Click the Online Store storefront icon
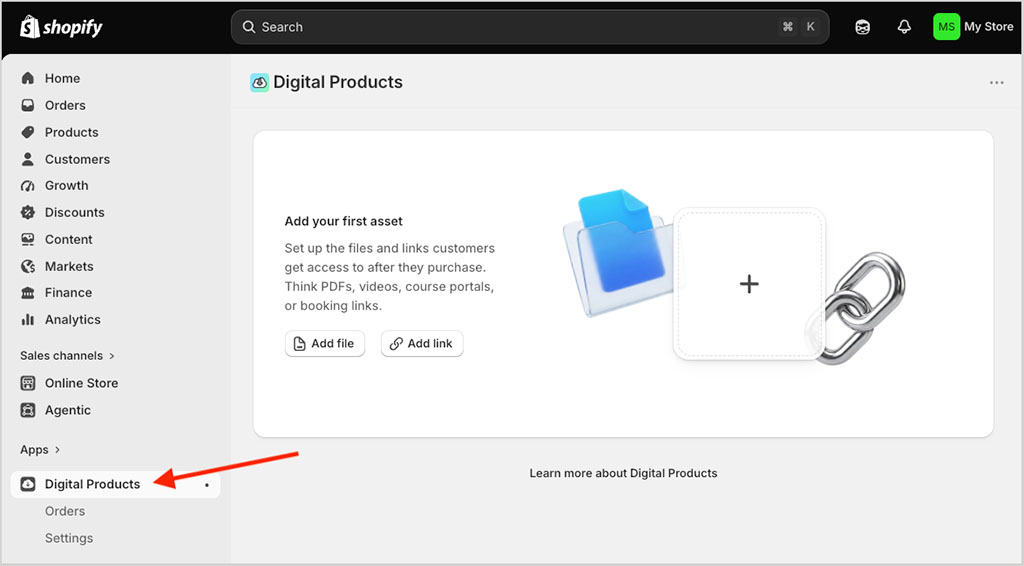The width and height of the screenshot is (1024, 566). pyautogui.click(x=27, y=383)
